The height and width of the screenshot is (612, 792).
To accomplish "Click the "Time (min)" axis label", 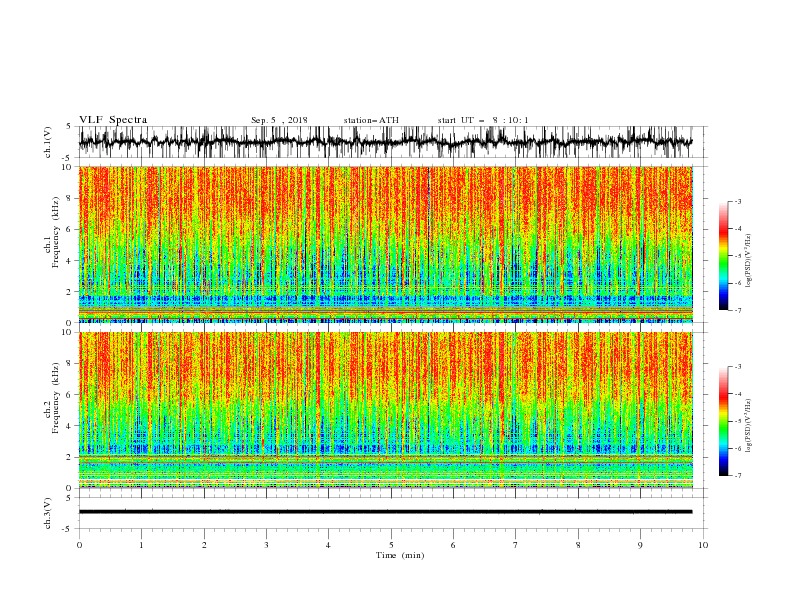I will point(400,555).
